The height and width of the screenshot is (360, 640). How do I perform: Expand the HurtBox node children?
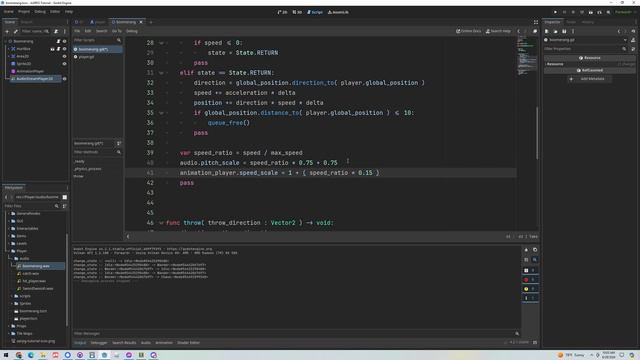[x=8, y=49]
